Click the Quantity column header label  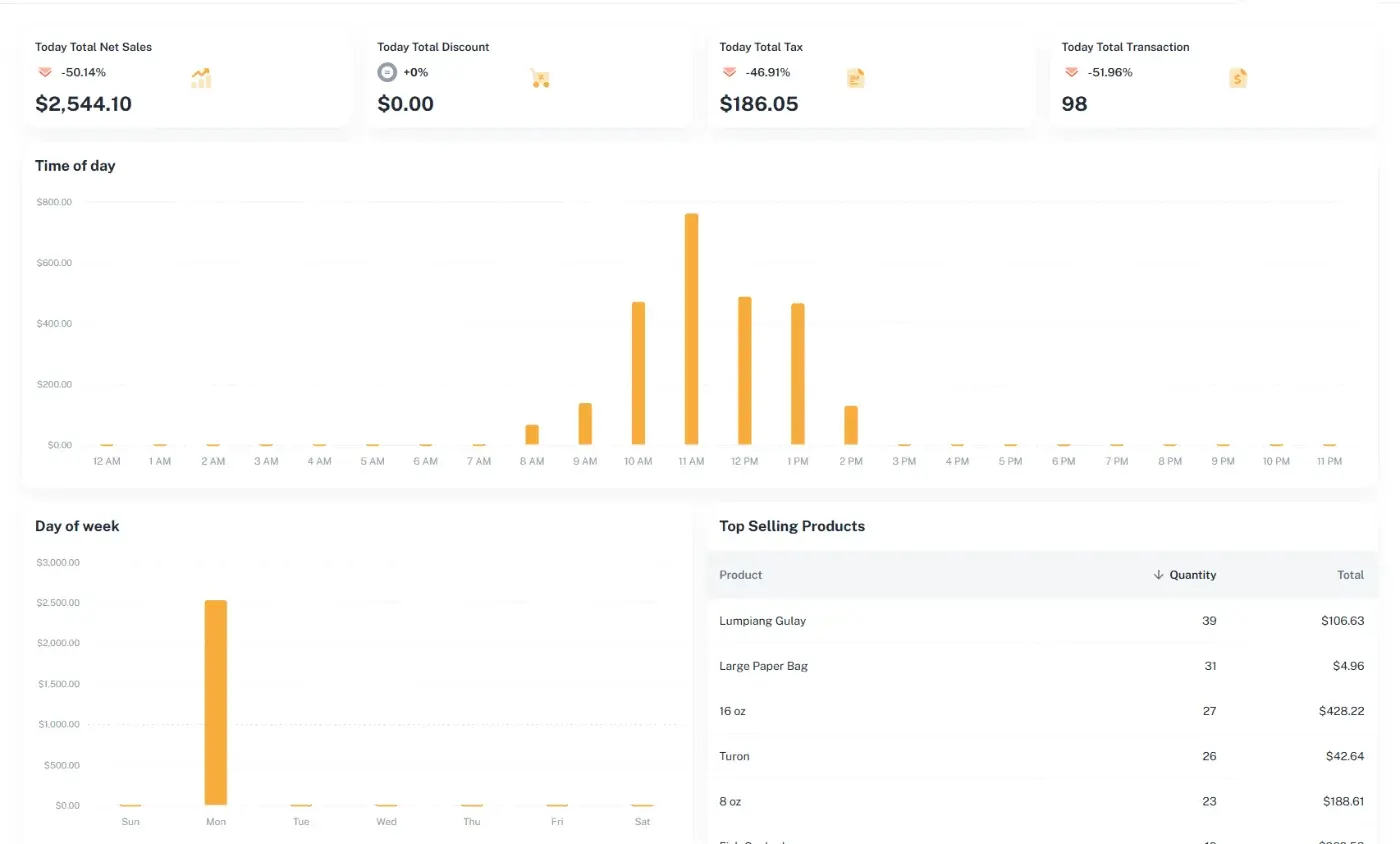pos(1193,575)
